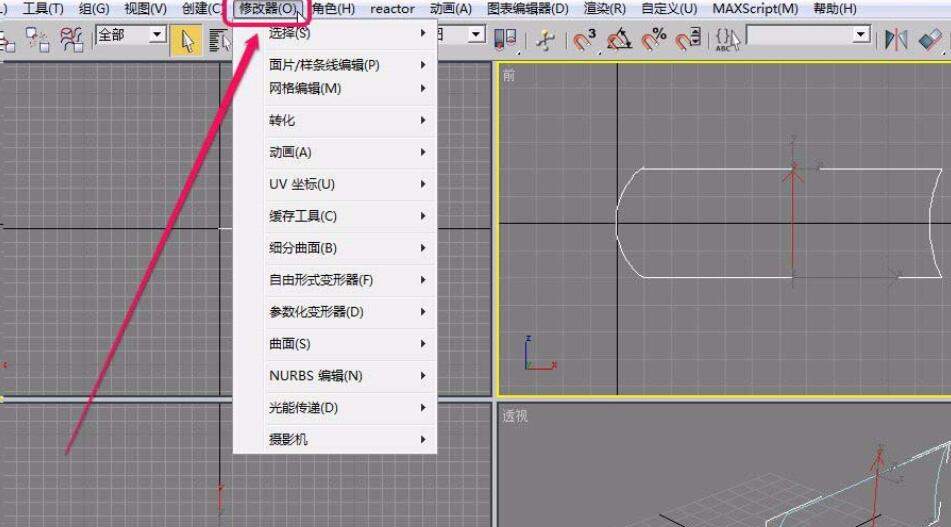This screenshot has height=527, width=951.
Task: Expand 动画(A) submenu in modifier list
Action: pos(350,152)
